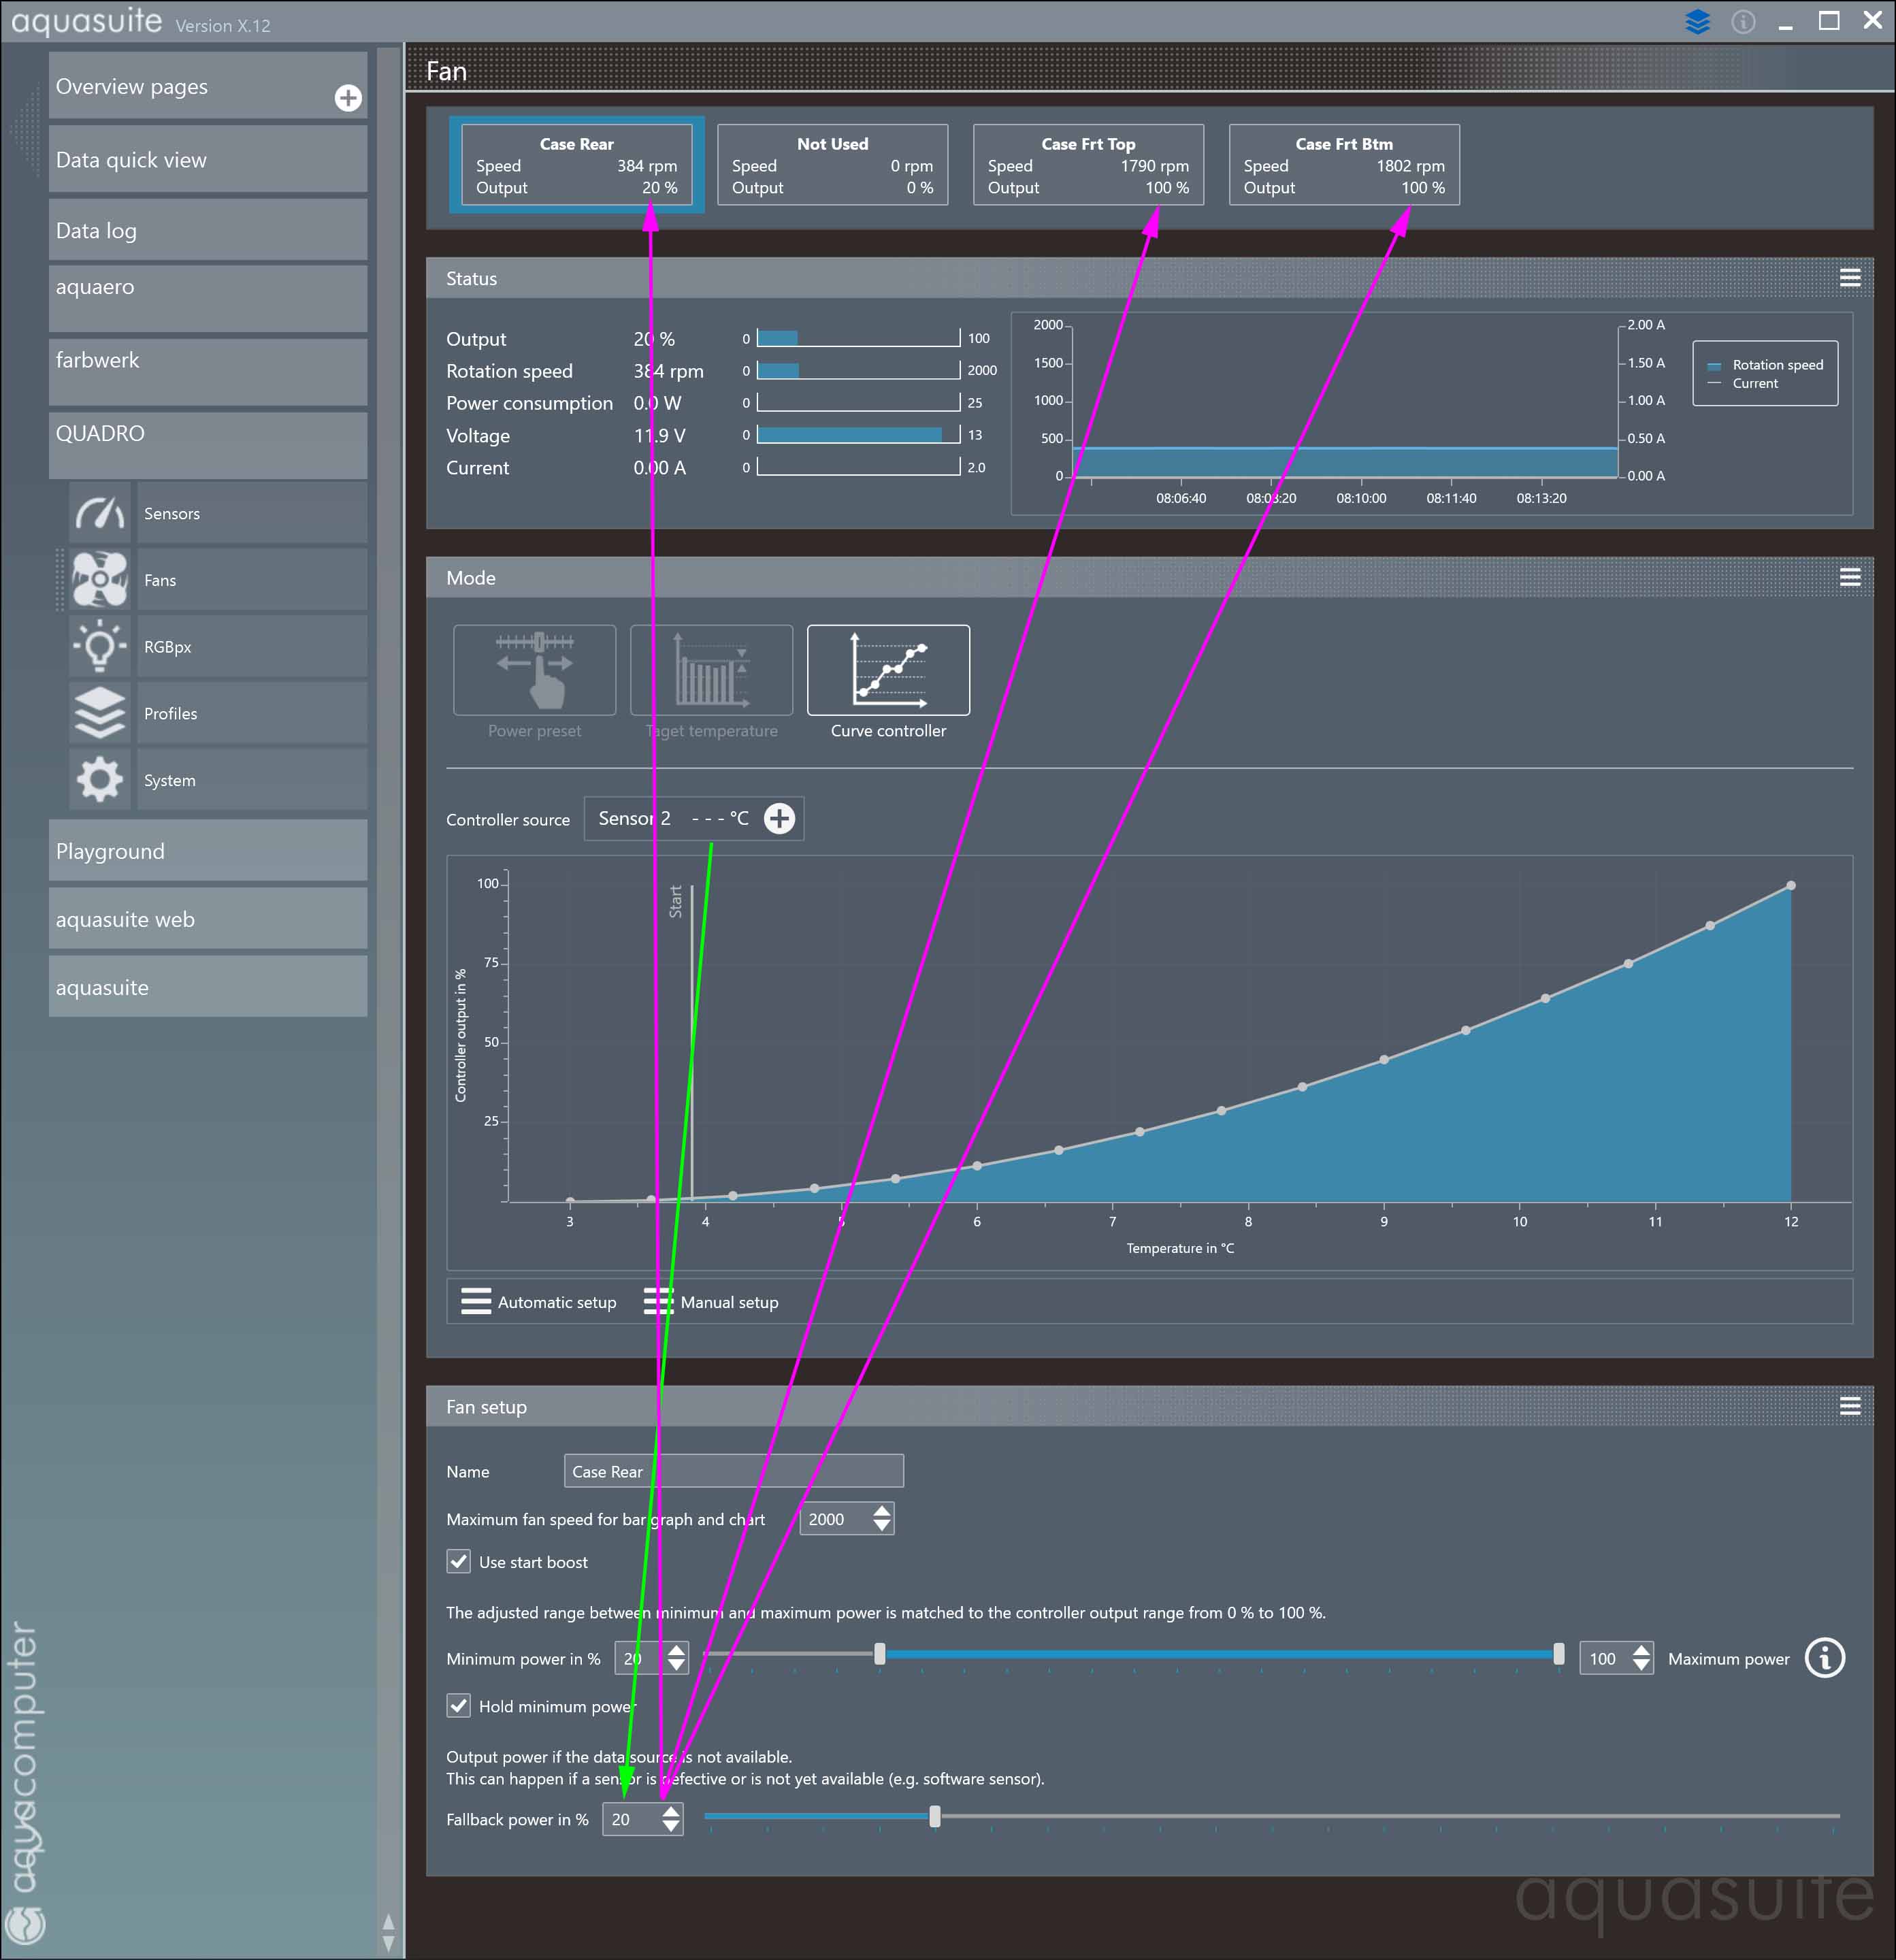Click the RGBpx light bulb icon
The image size is (1896, 1960).
pos(100,647)
